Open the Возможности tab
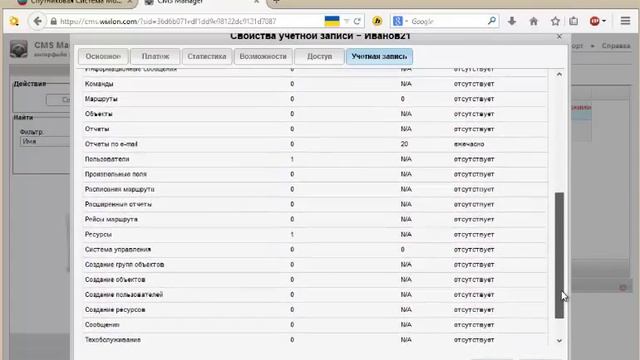 coord(263,56)
